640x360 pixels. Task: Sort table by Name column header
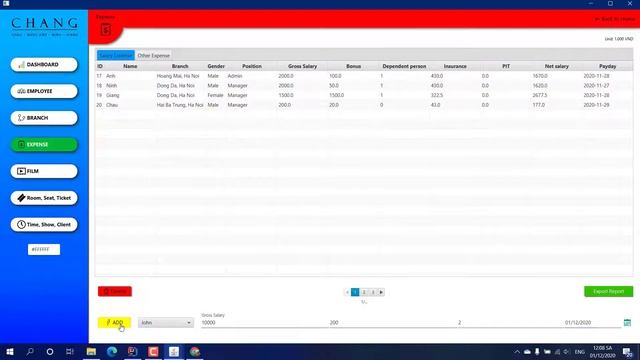point(130,66)
